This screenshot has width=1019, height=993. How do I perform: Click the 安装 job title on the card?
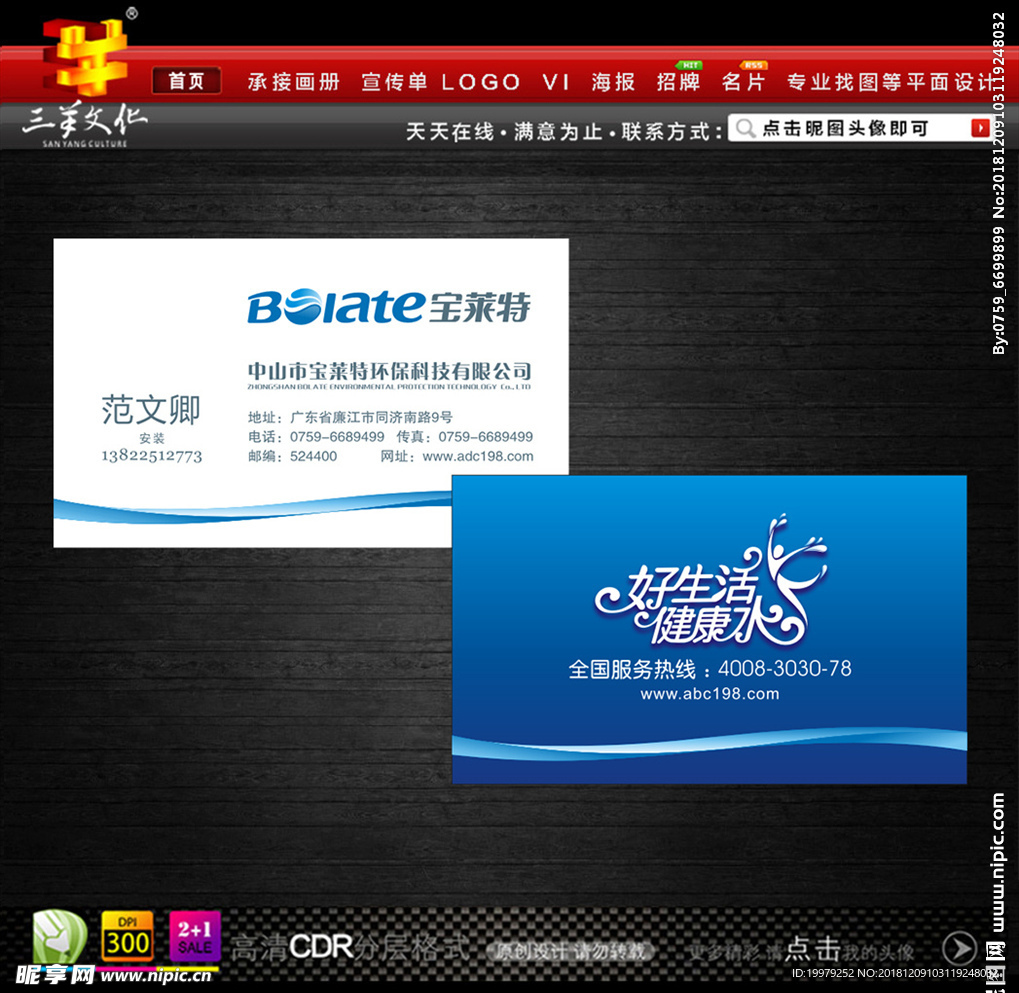pos(152,438)
